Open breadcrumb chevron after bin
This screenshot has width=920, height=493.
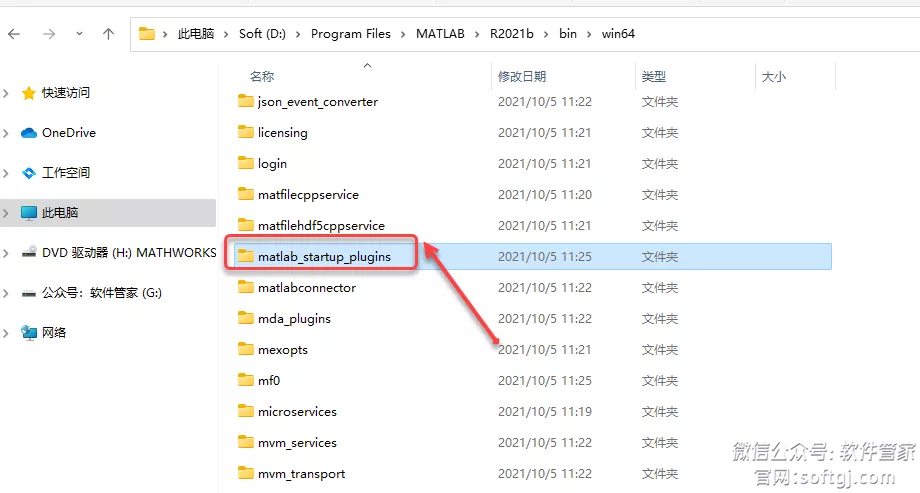[x=589, y=35]
